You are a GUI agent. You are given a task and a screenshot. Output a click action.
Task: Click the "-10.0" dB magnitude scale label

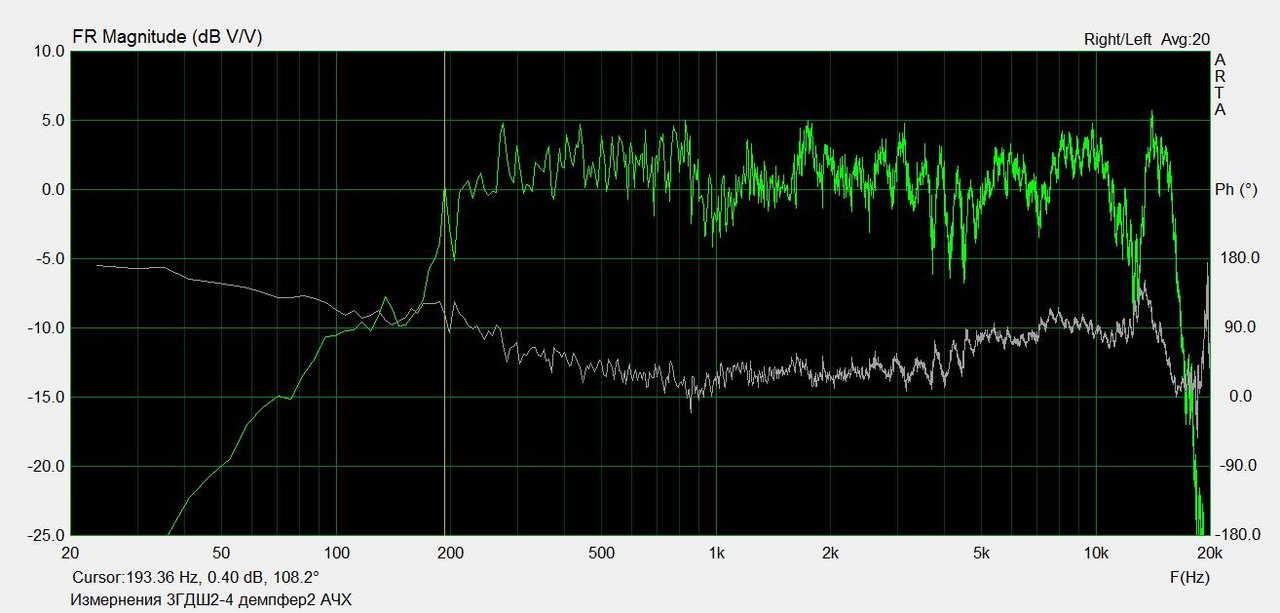point(44,328)
